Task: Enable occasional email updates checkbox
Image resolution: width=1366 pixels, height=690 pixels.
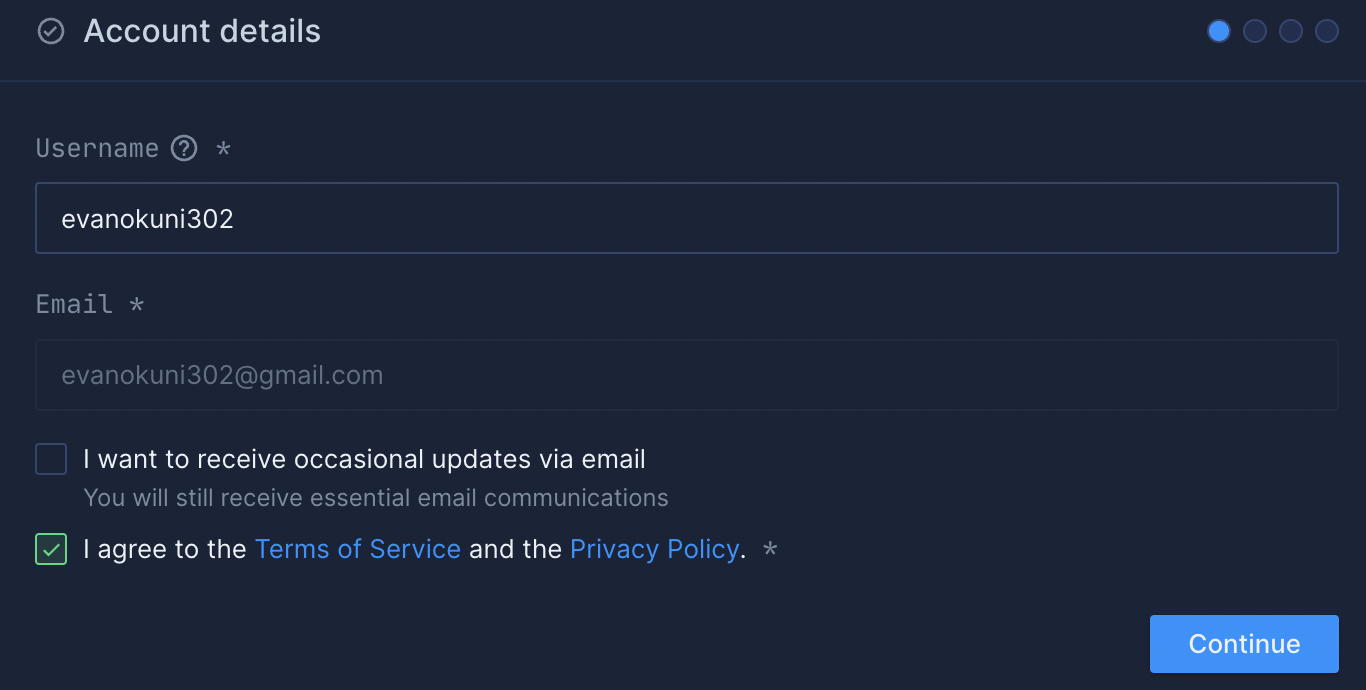Action: tap(51, 460)
